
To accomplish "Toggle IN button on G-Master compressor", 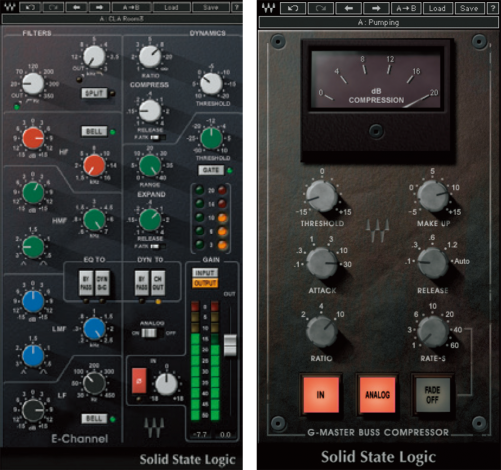I will click(320, 395).
